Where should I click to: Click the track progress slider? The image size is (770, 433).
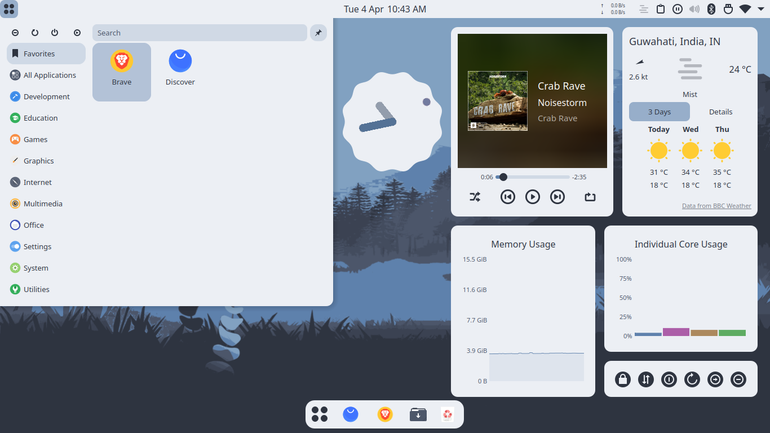[x=532, y=177]
